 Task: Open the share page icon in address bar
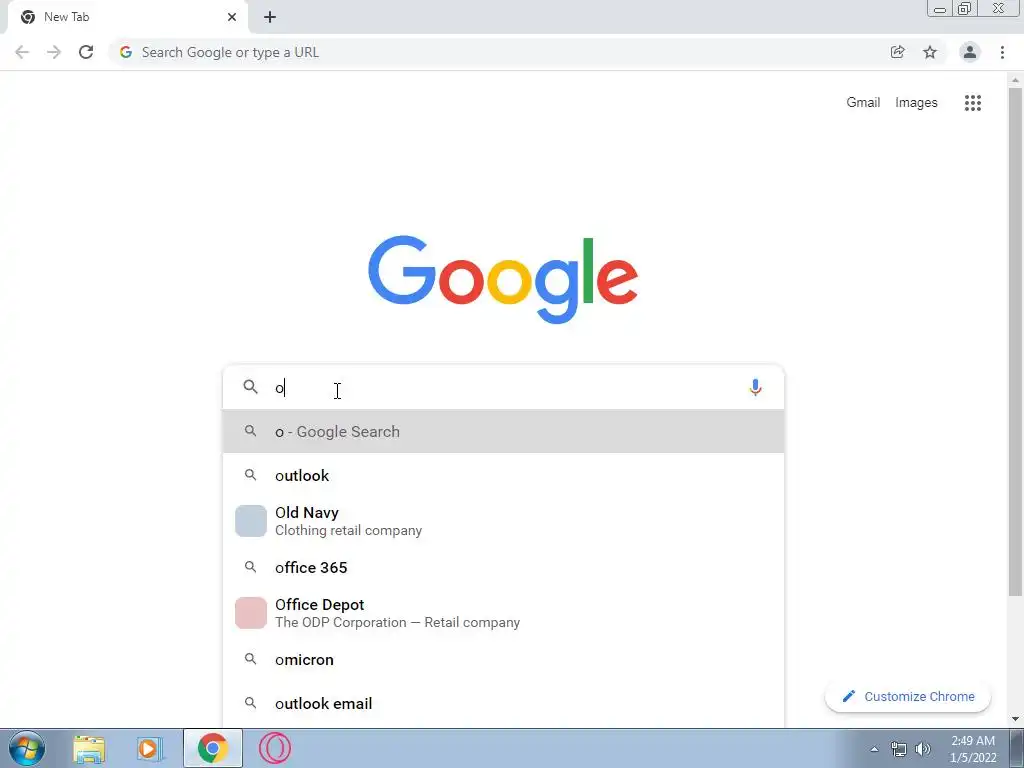click(897, 52)
